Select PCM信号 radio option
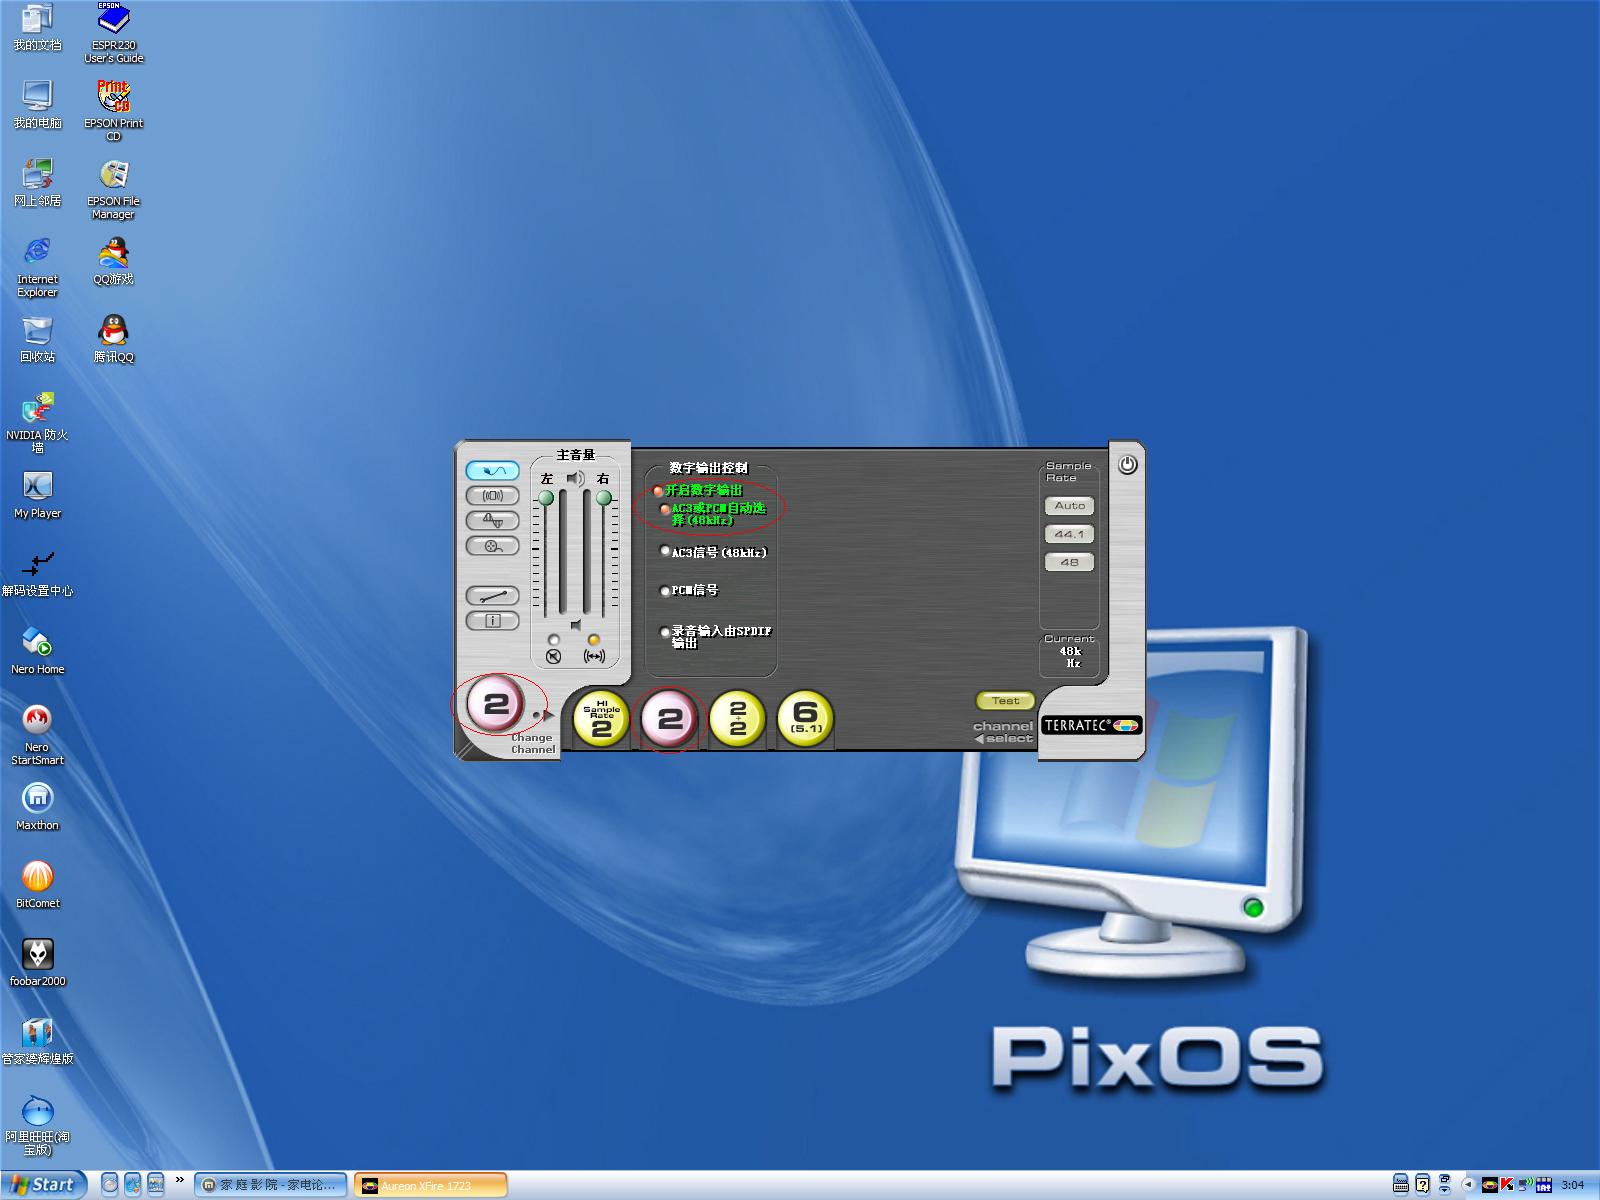 coord(689,590)
